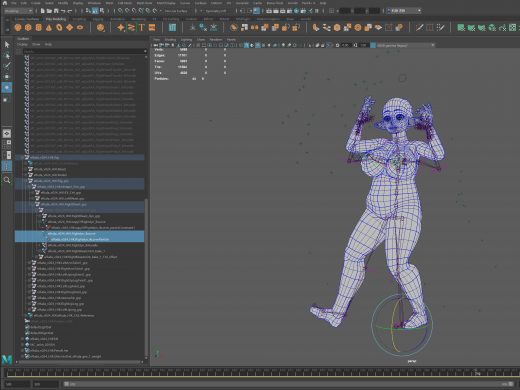Open the polygon Type tool (T icon)

[141, 28]
